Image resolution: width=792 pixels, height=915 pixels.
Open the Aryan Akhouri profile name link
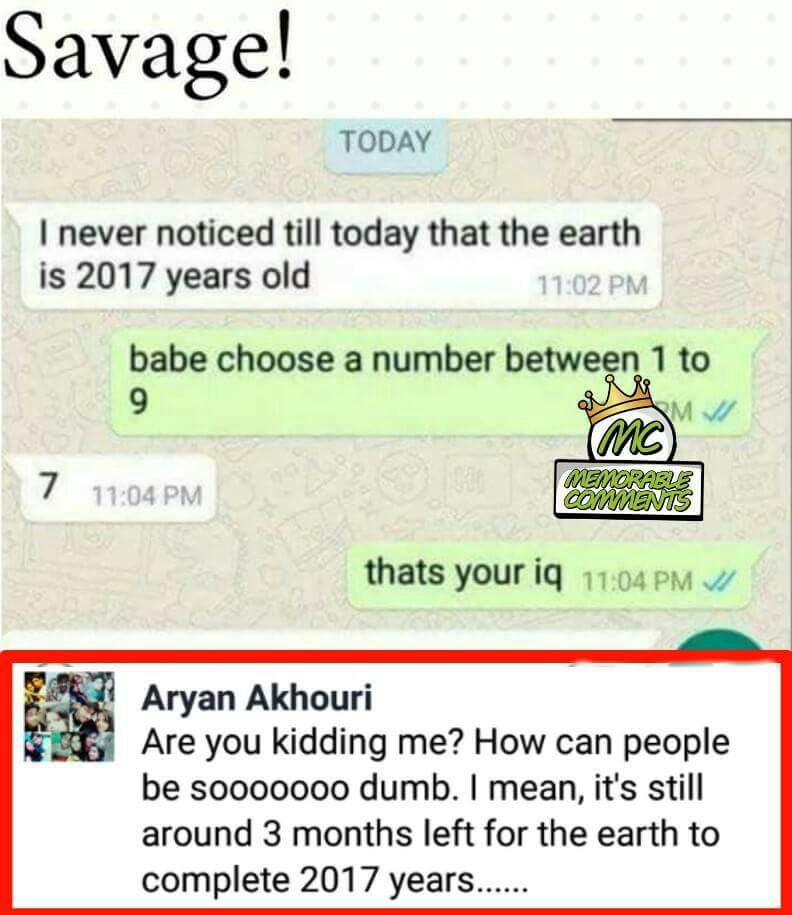click(257, 697)
